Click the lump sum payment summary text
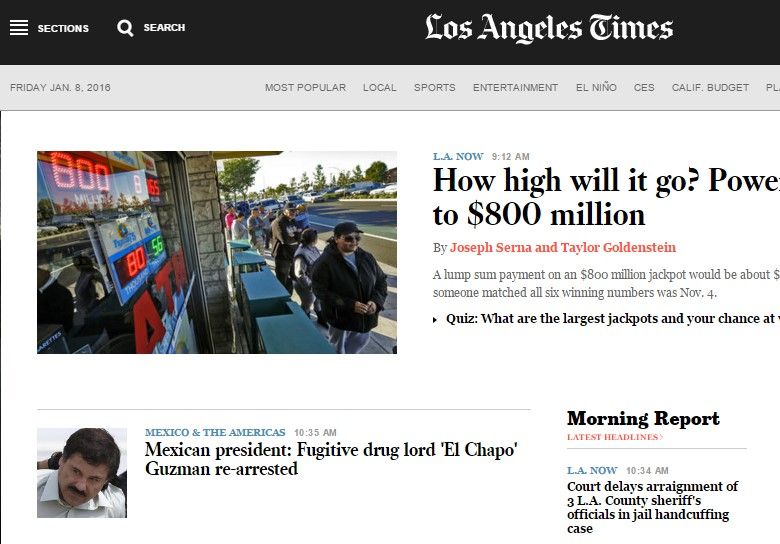Viewport: 780px width, 544px height. [606, 283]
